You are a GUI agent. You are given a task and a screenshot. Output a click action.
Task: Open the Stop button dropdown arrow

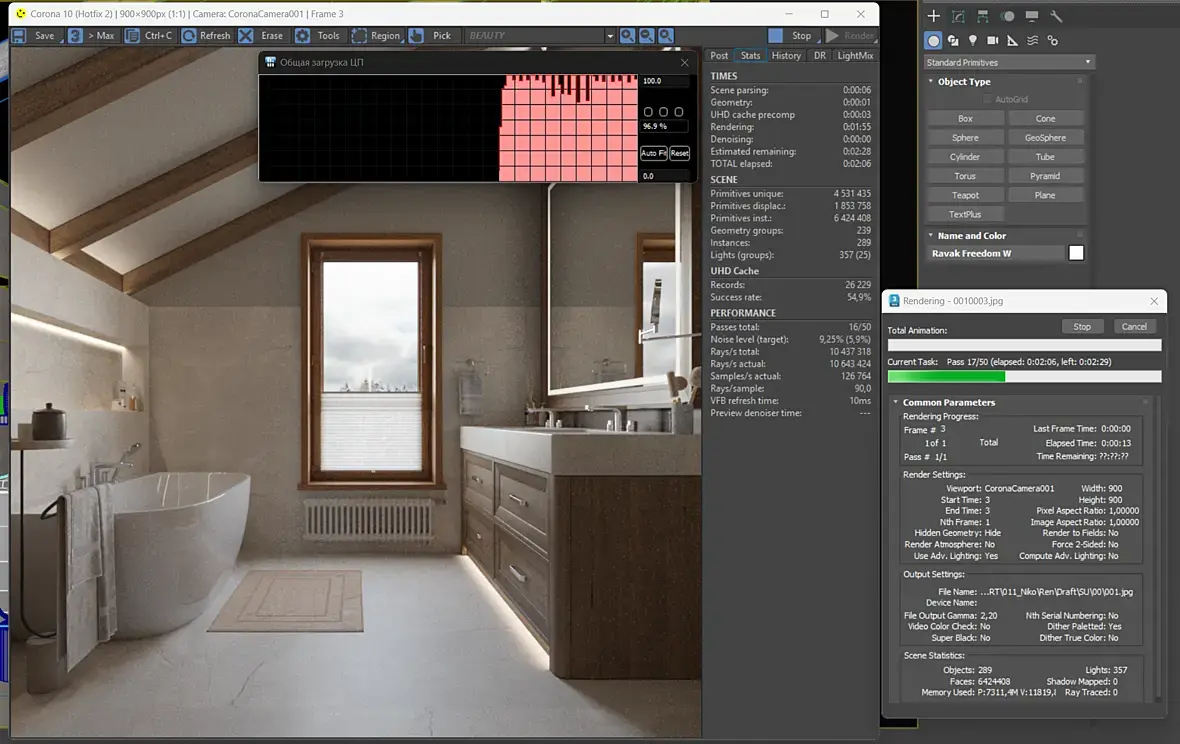pos(818,41)
